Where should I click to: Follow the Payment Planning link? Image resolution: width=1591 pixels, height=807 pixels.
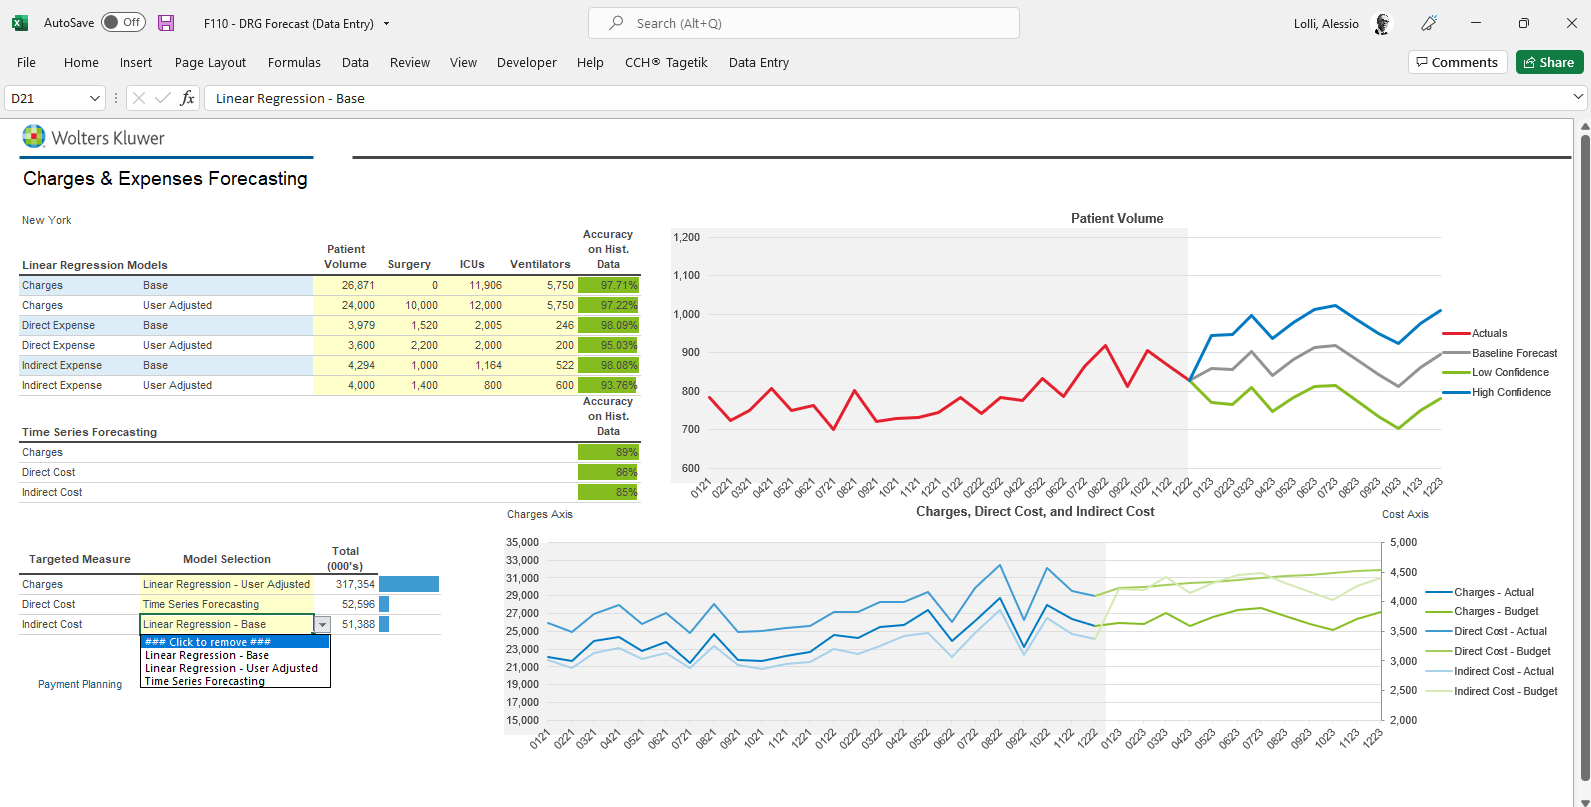[80, 684]
